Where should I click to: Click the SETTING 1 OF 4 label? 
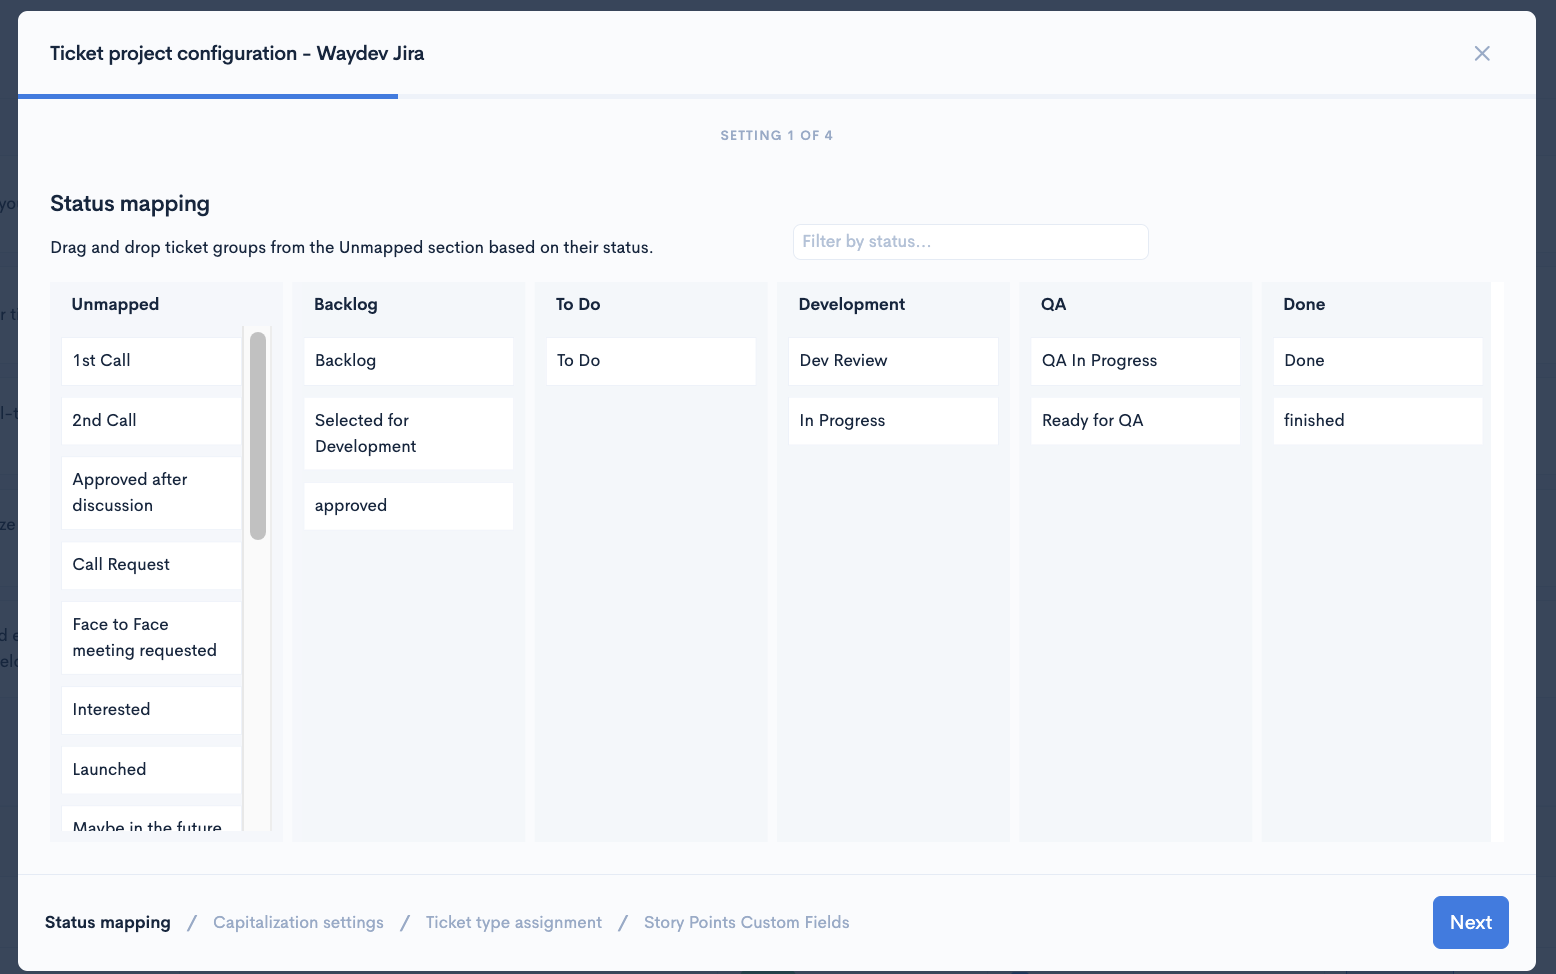pos(776,136)
